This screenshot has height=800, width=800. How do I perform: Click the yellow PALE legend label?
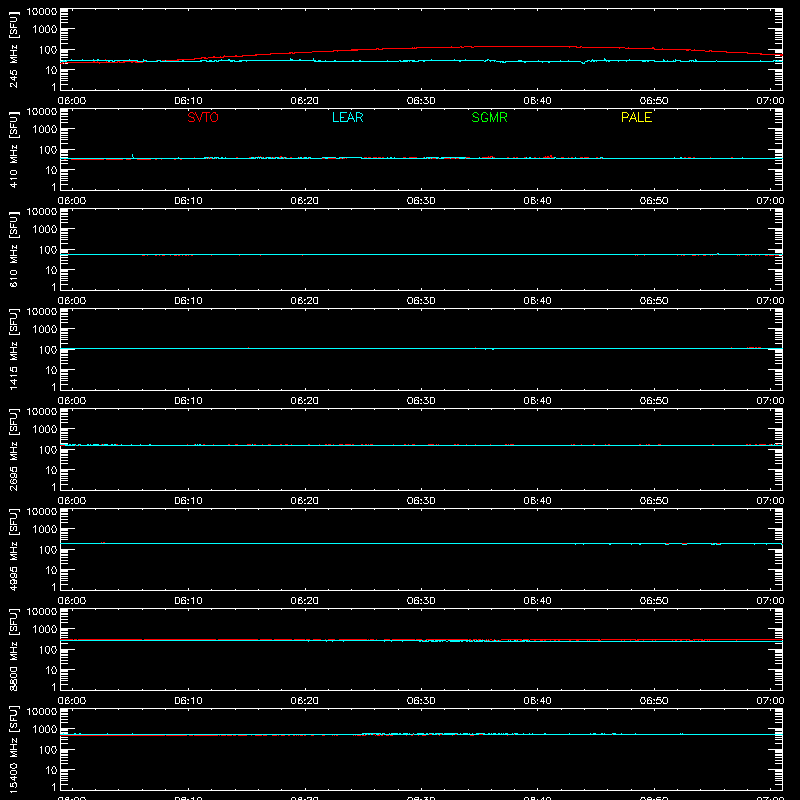click(636, 117)
